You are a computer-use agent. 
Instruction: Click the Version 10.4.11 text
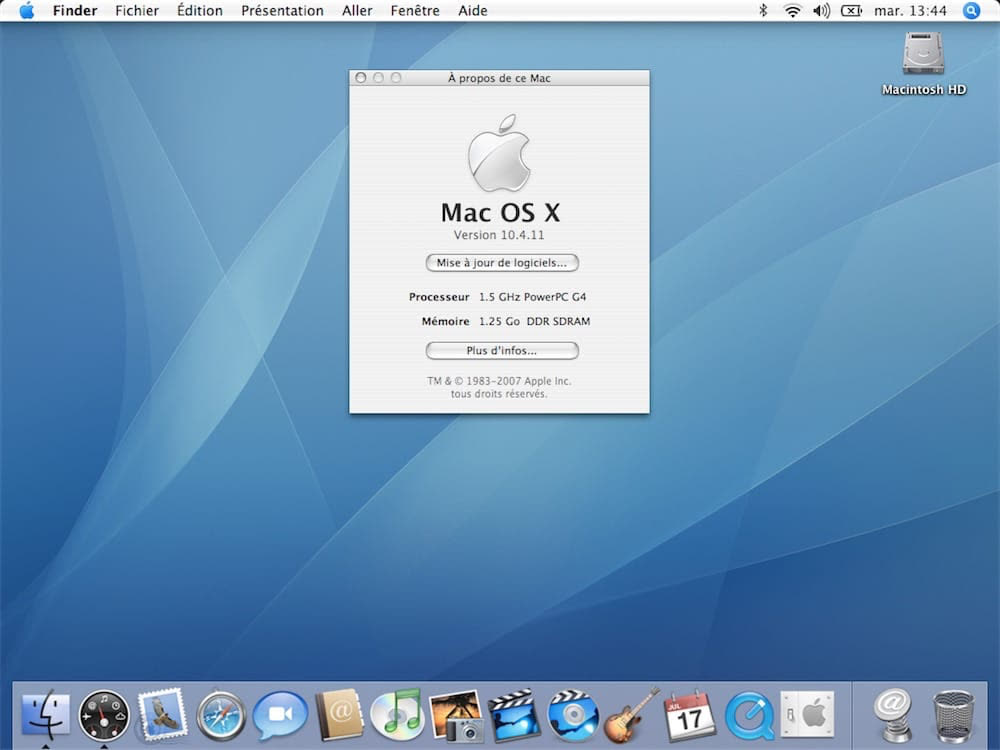tap(499, 235)
